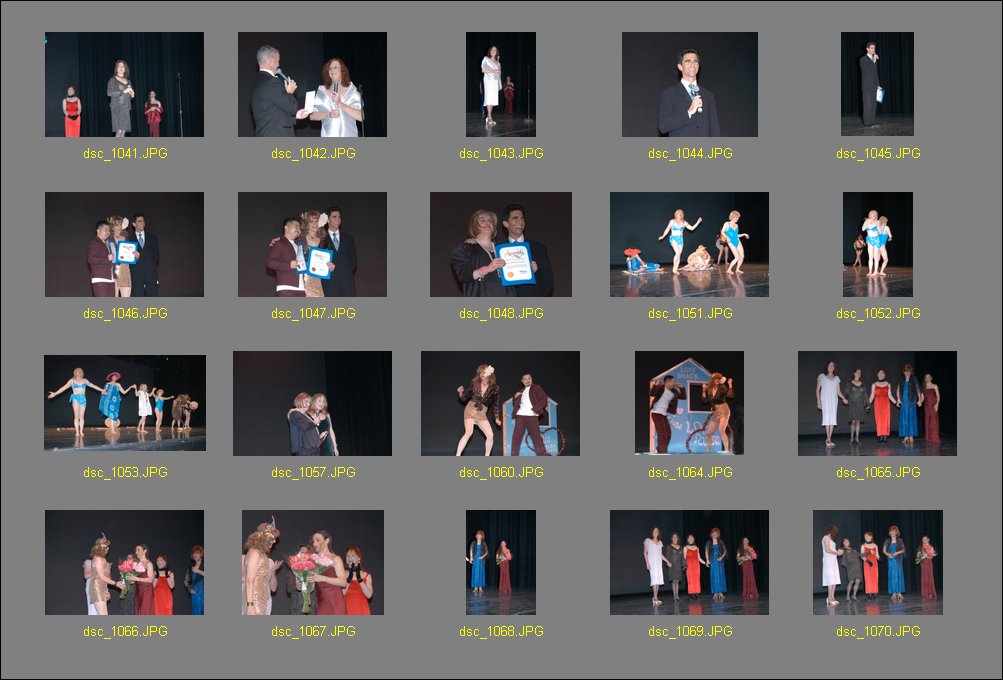Click the caption label dsc_1064.JPG
The width and height of the screenshot is (1003, 680).
click(x=690, y=472)
